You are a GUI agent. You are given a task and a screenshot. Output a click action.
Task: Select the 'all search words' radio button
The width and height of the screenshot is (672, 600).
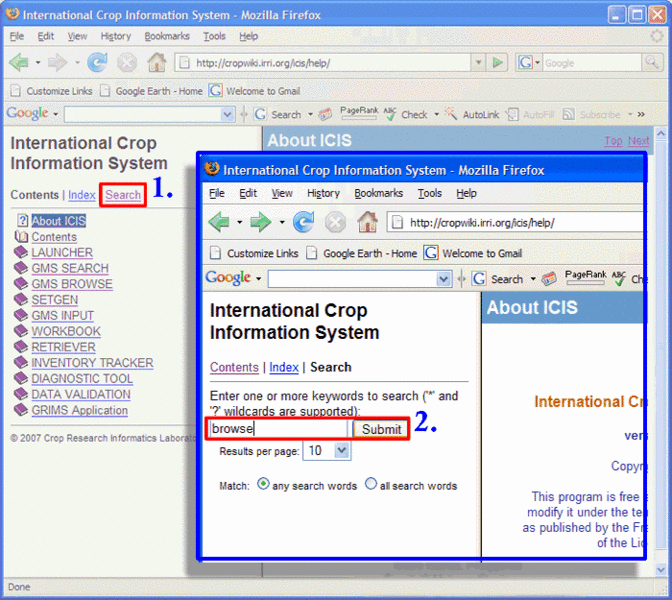click(371, 484)
